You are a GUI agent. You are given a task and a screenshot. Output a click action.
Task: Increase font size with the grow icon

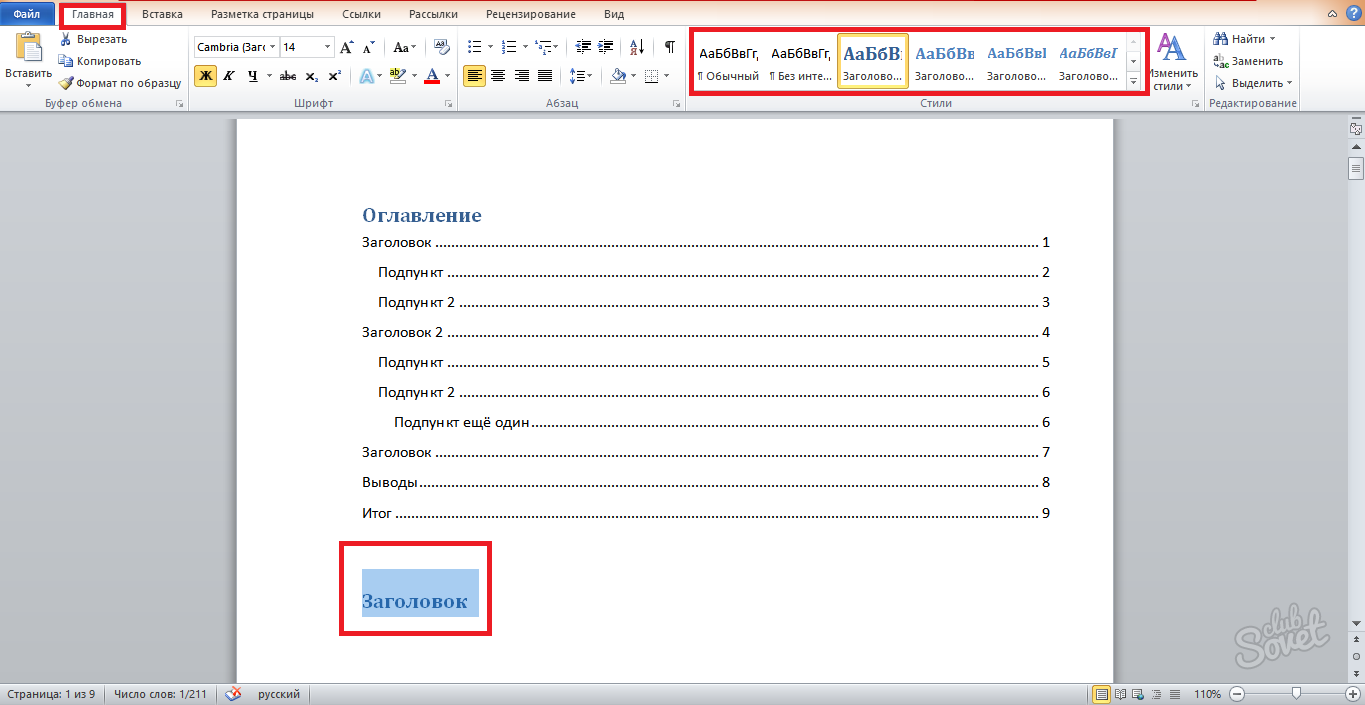click(x=346, y=47)
